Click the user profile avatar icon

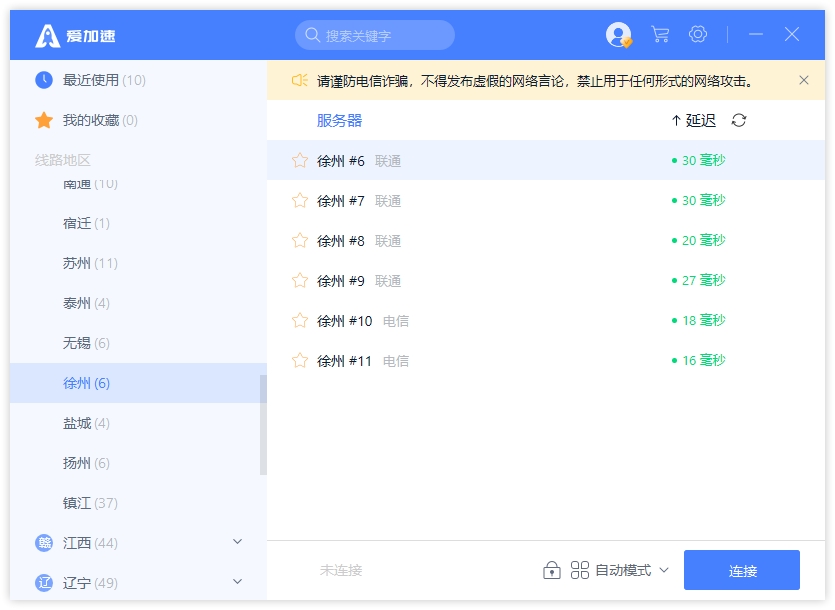coord(618,35)
